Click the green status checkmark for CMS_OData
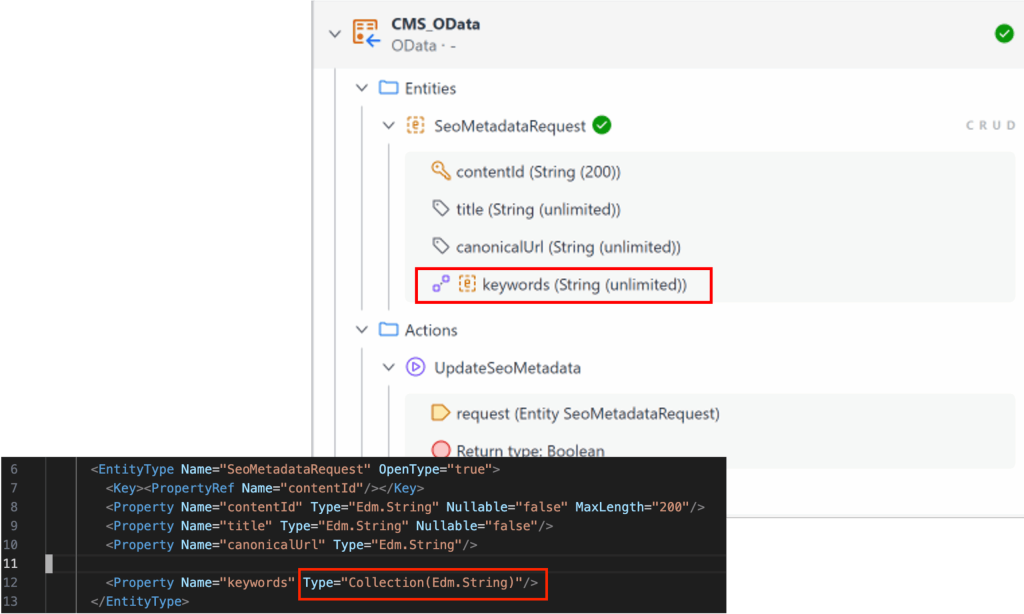The image size is (1024, 614). [x=1004, y=34]
